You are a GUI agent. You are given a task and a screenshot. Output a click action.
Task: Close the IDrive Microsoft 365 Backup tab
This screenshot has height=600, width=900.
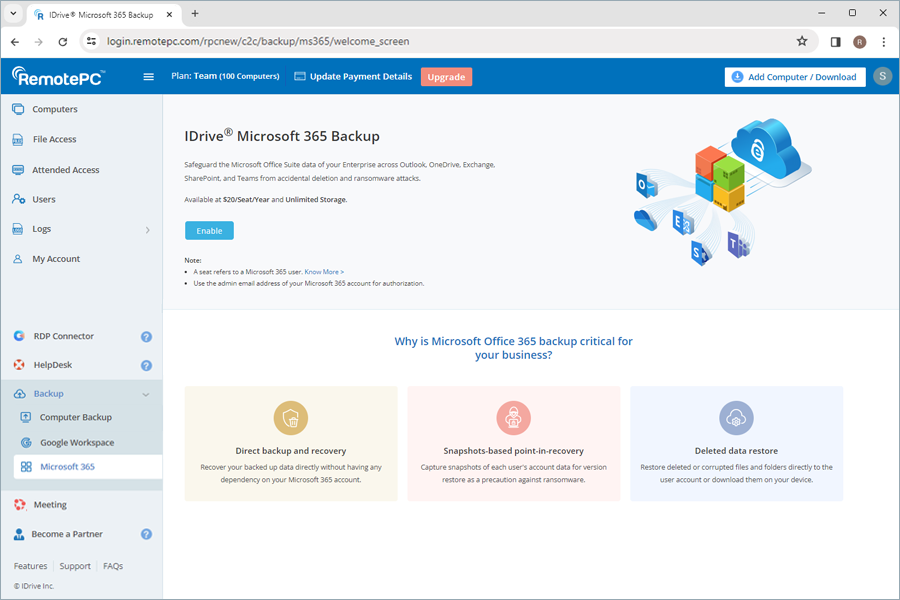(169, 14)
